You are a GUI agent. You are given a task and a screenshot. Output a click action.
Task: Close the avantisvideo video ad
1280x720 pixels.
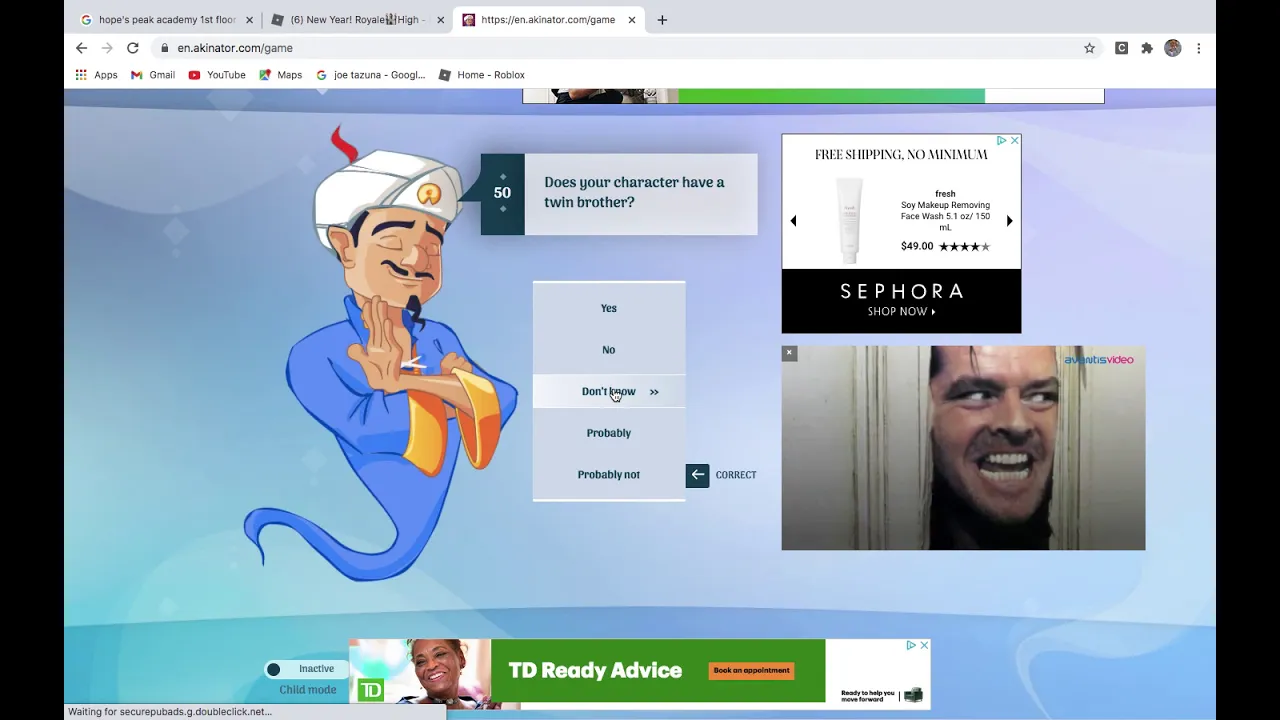(789, 353)
